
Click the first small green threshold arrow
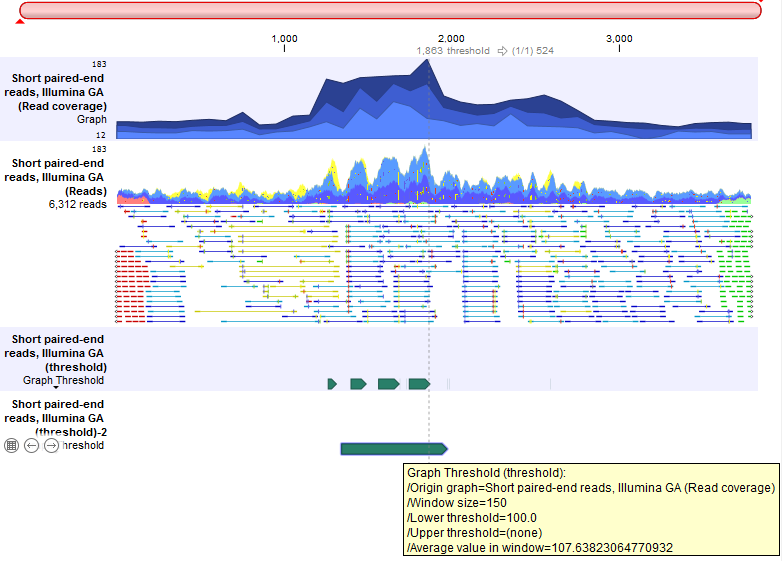332,384
